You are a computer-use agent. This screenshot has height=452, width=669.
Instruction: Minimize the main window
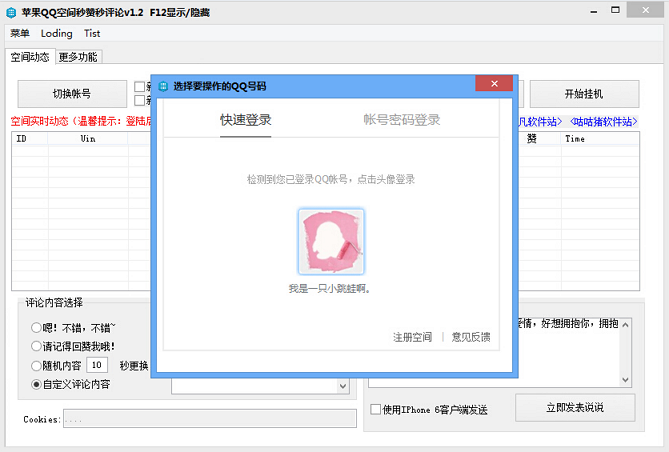point(593,11)
